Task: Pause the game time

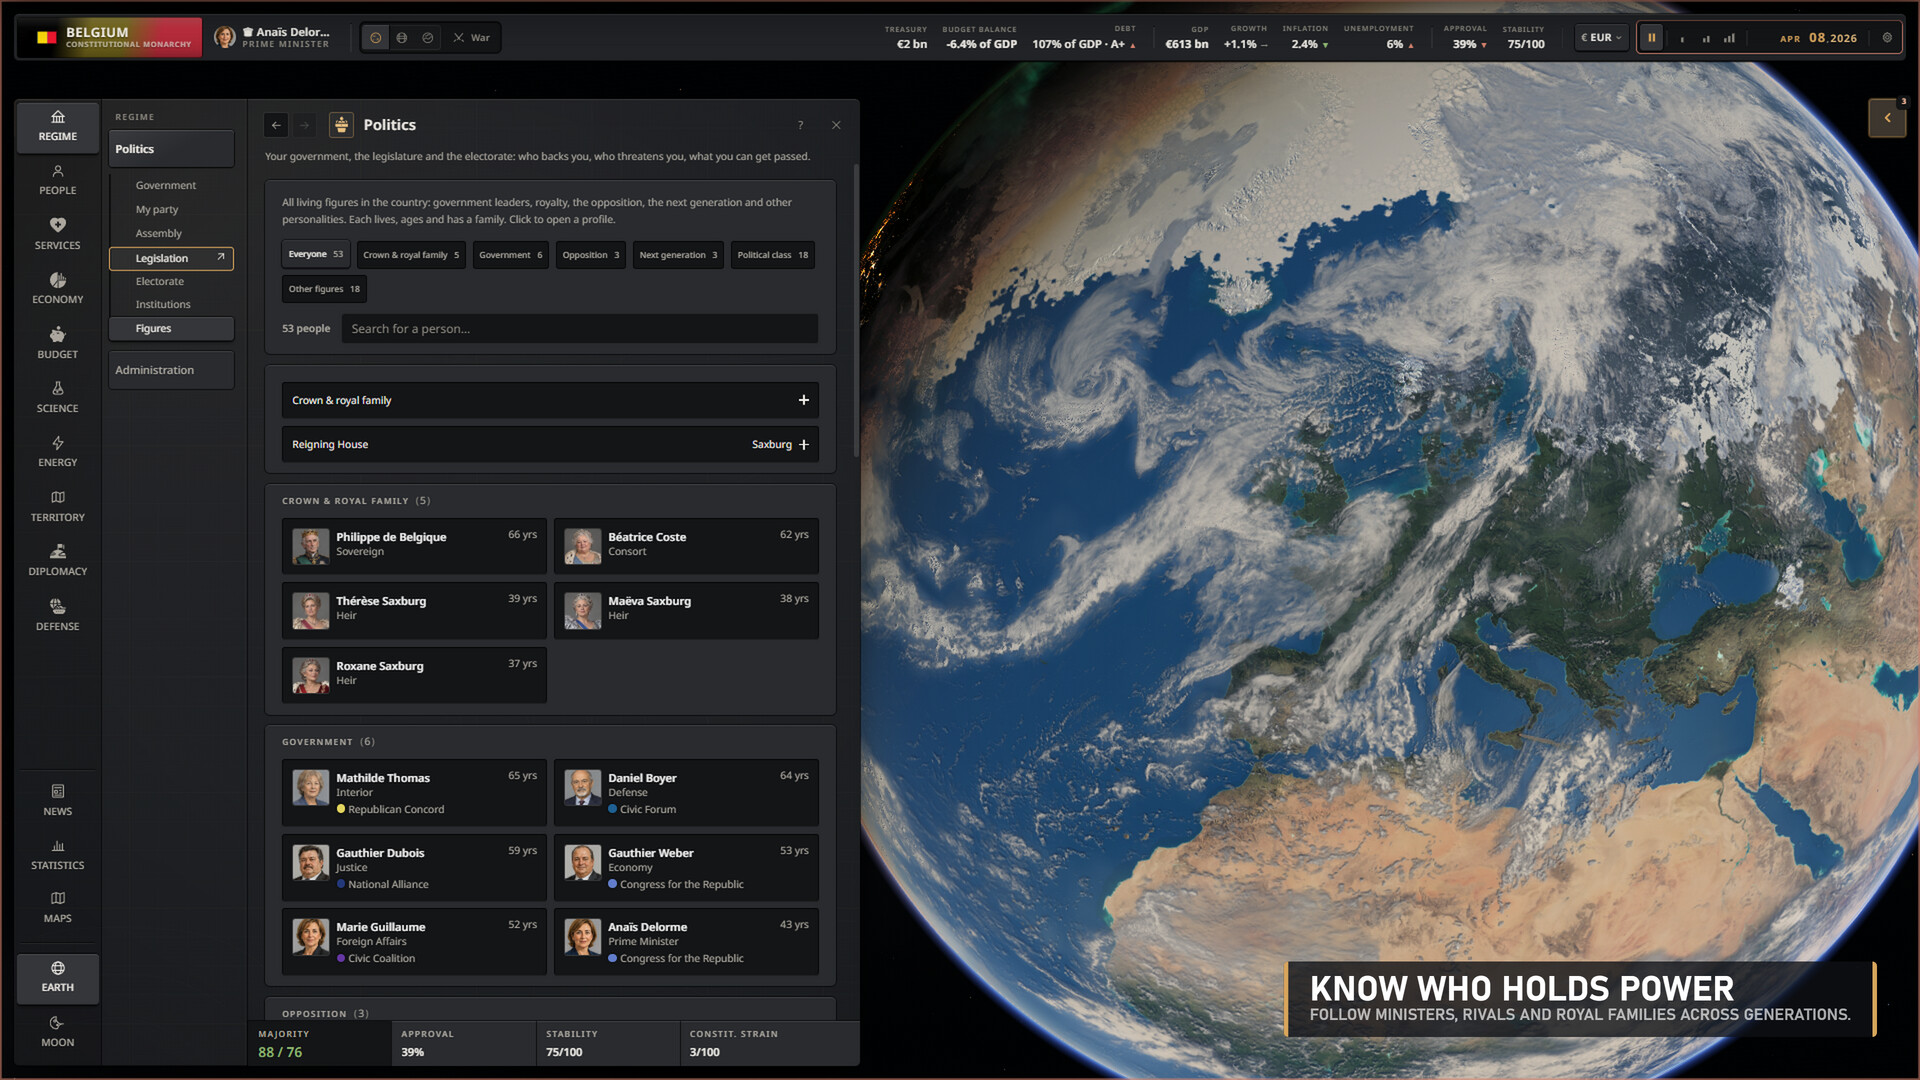Action: point(1652,38)
